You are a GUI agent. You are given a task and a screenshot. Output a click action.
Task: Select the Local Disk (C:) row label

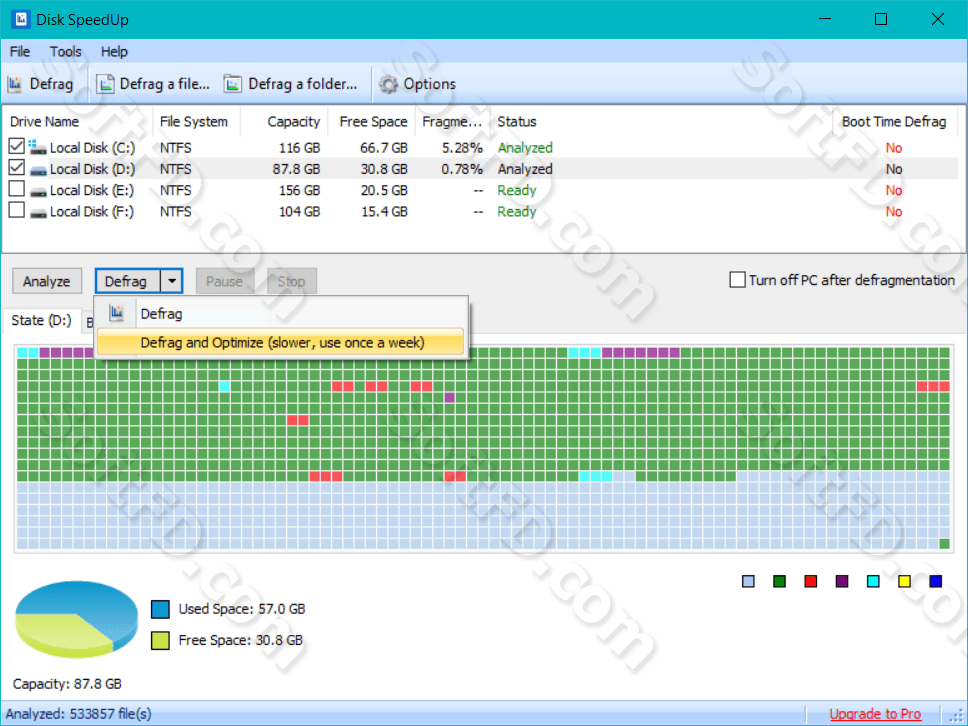92,148
